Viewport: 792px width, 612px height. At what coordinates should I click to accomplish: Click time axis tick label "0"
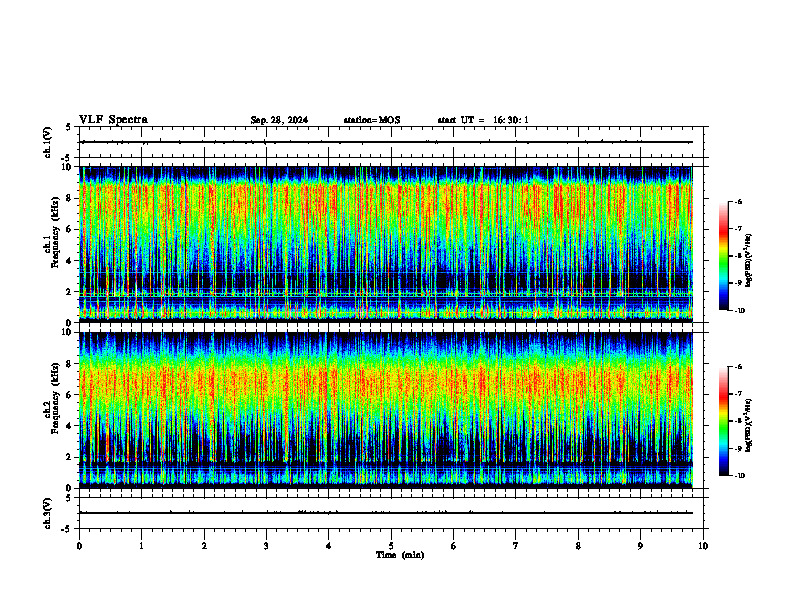[79, 546]
